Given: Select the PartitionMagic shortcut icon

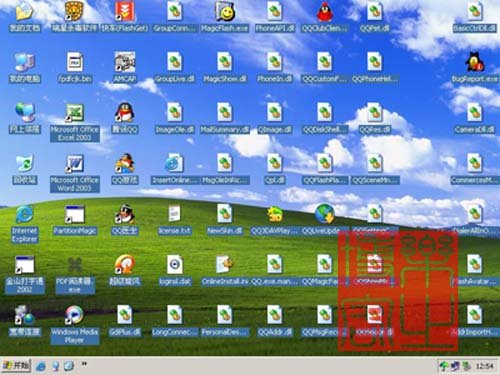Looking at the screenshot, I should (75, 214).
